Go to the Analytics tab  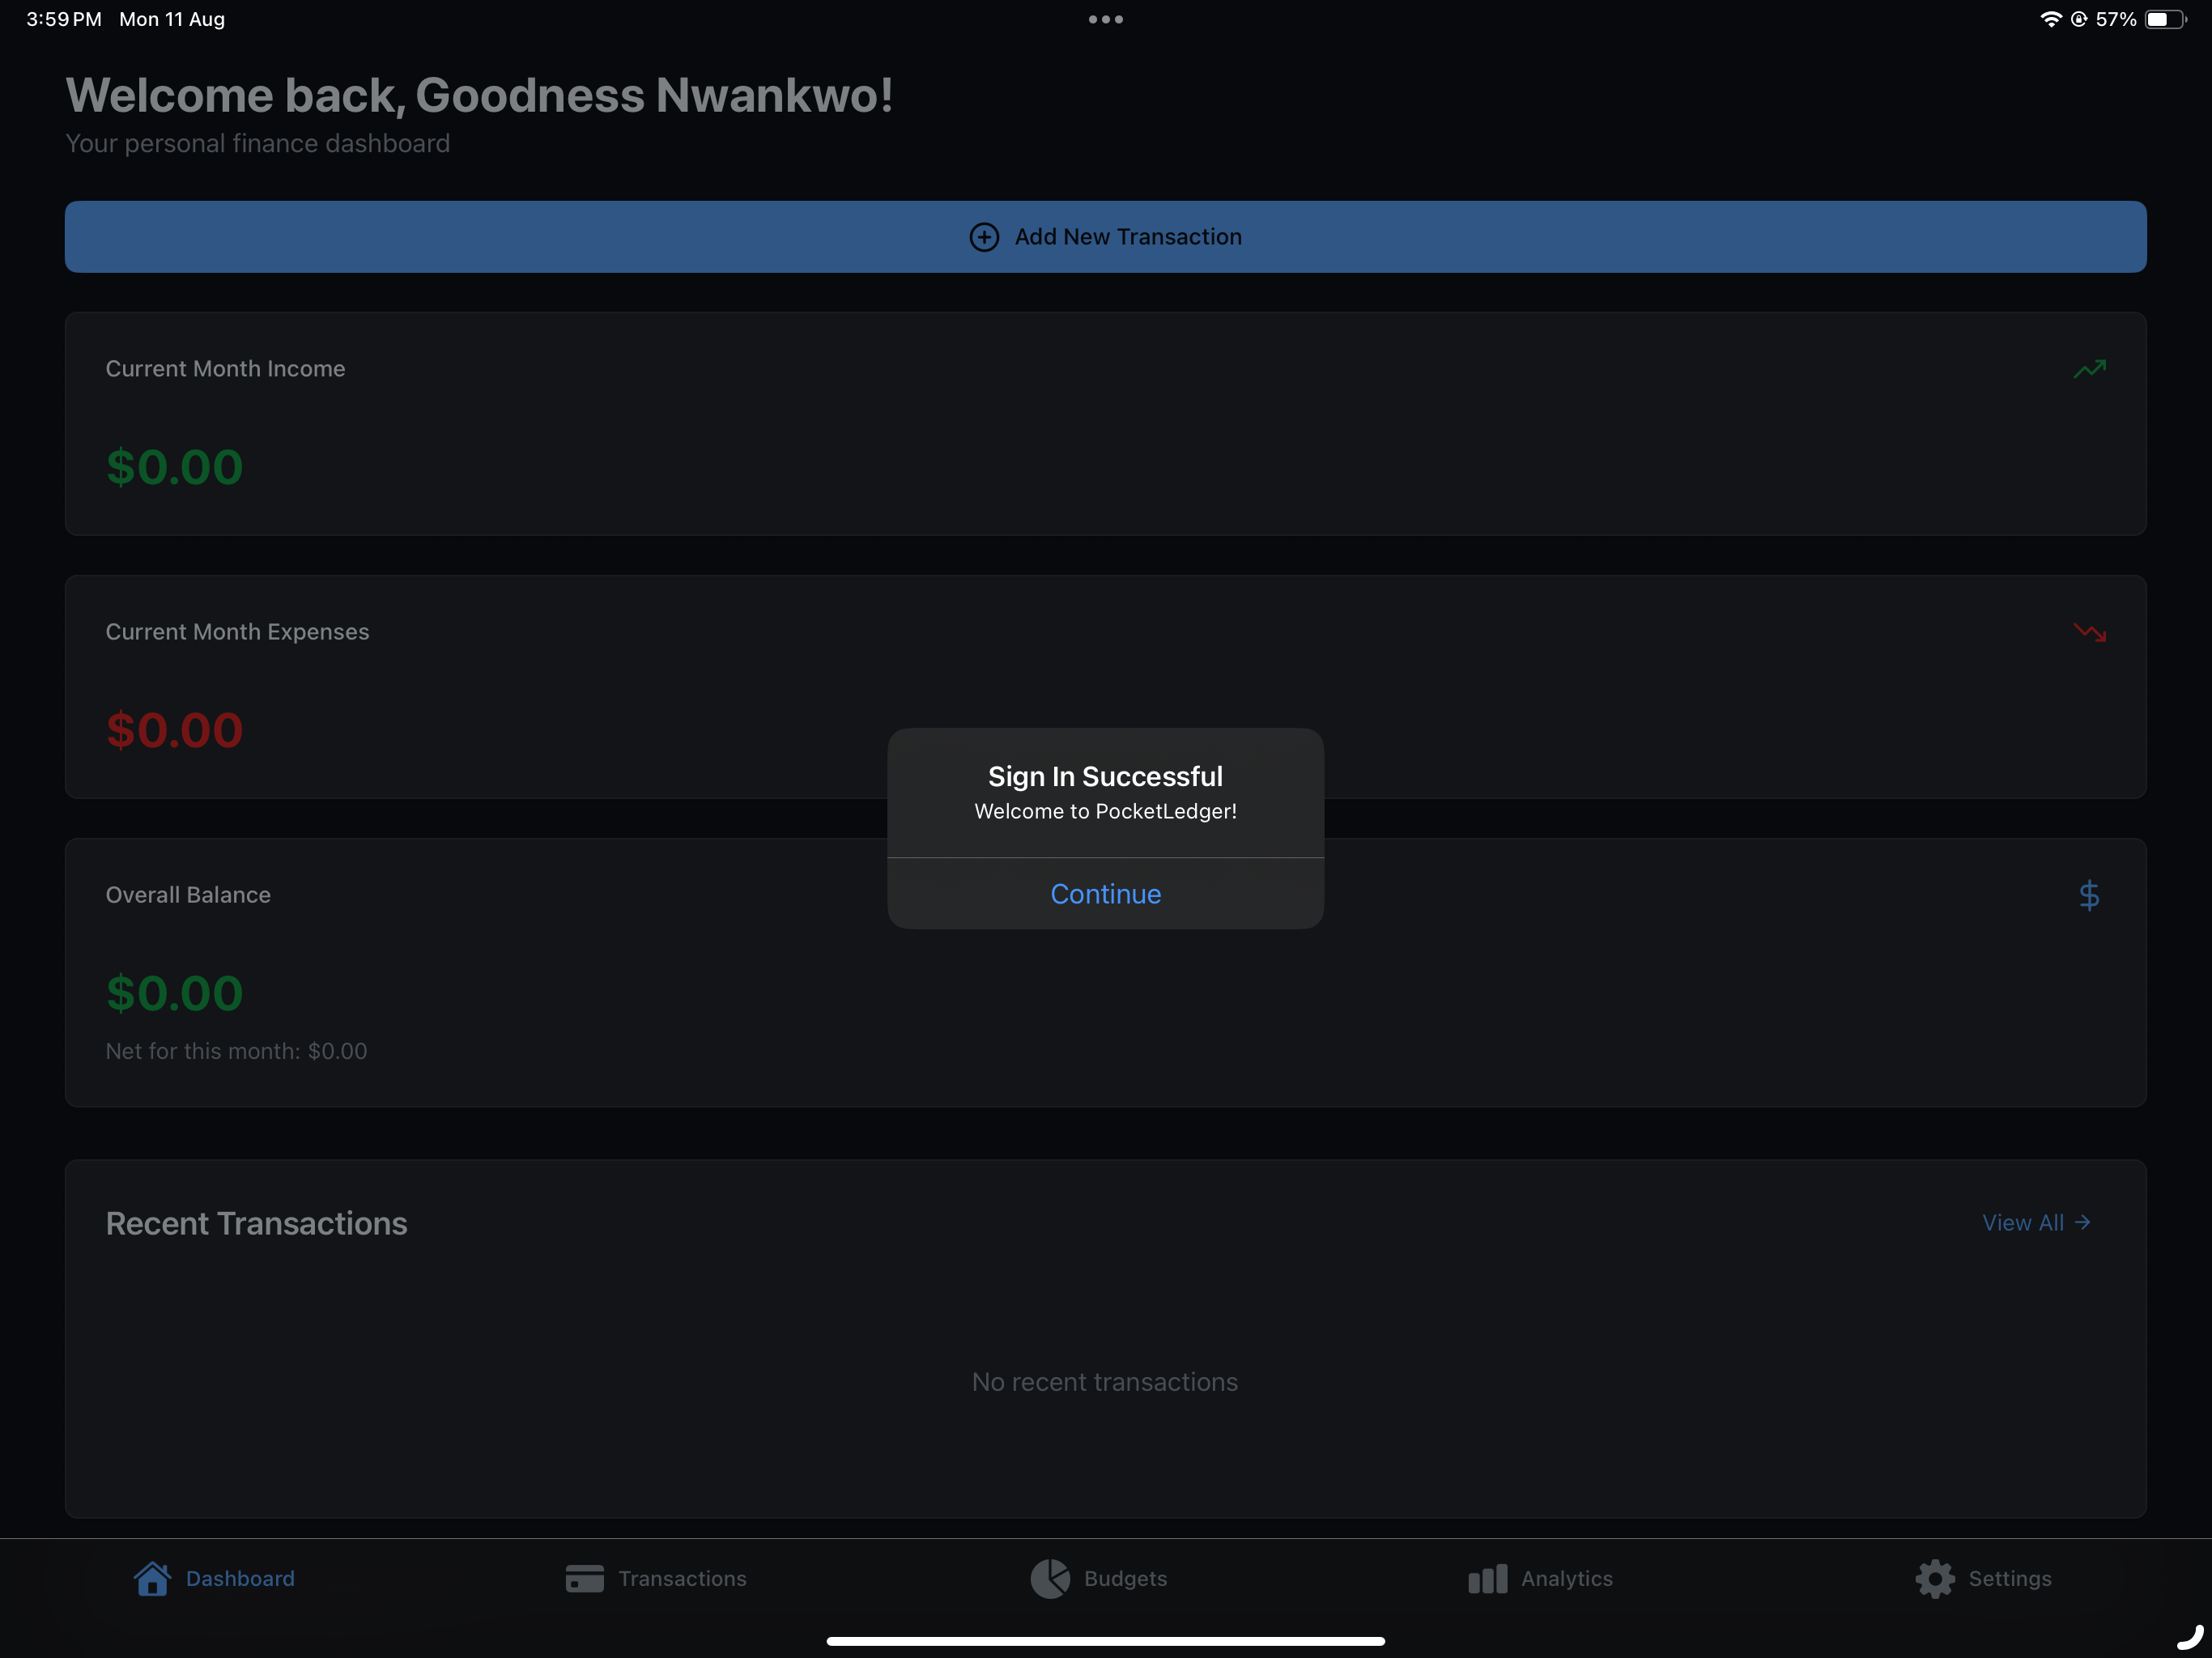pyautogui.click(x=1540, y=1578)
